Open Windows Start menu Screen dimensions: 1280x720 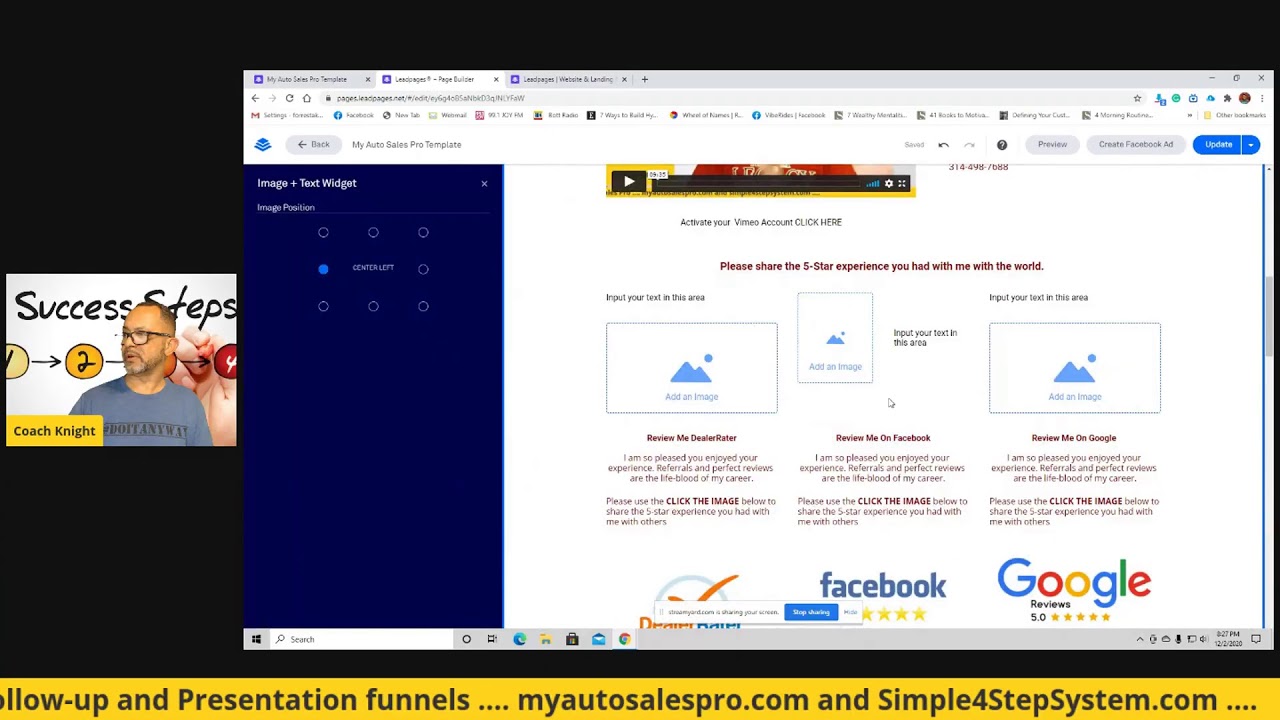coord(256,639)
